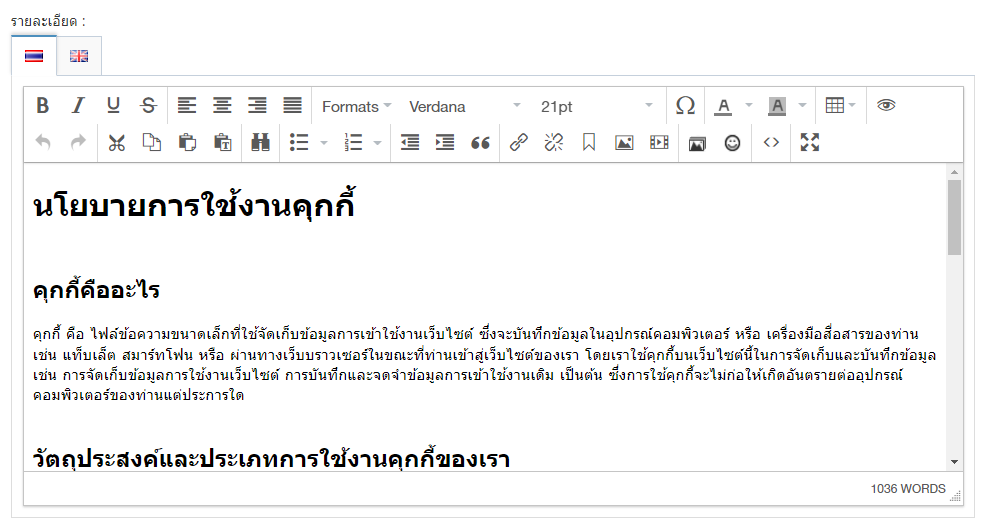Insert emoticon smiley
The image size is (984, 525).
coord(732,143)
